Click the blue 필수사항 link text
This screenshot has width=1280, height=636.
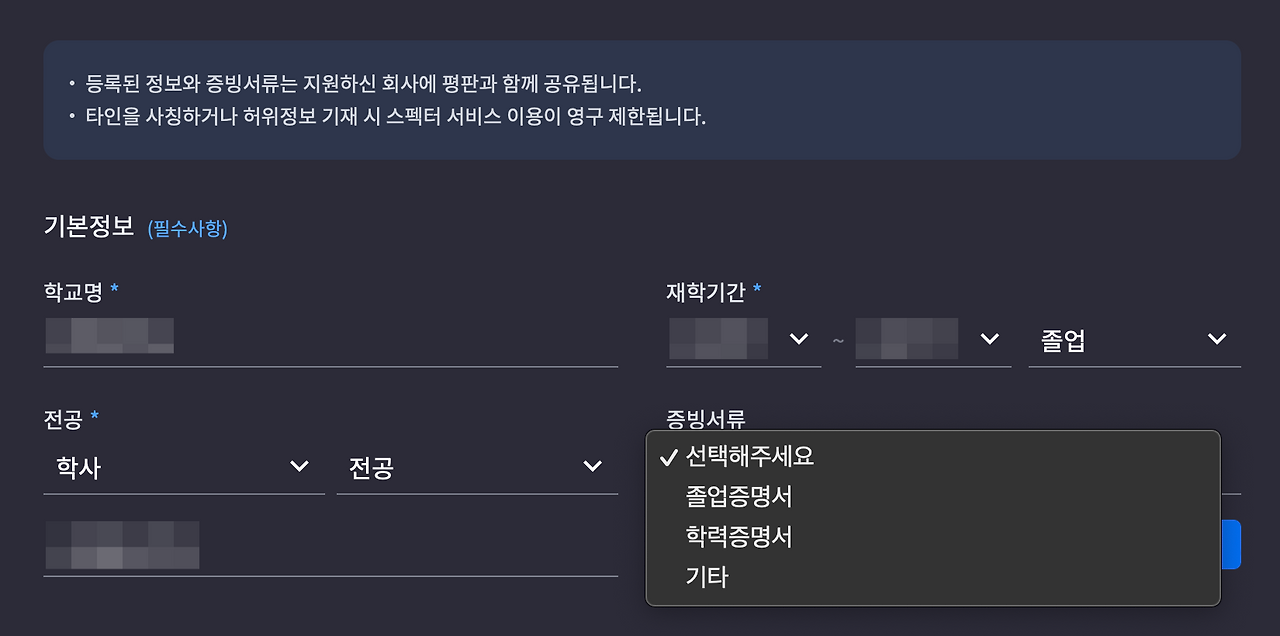(x=187, y=229)
